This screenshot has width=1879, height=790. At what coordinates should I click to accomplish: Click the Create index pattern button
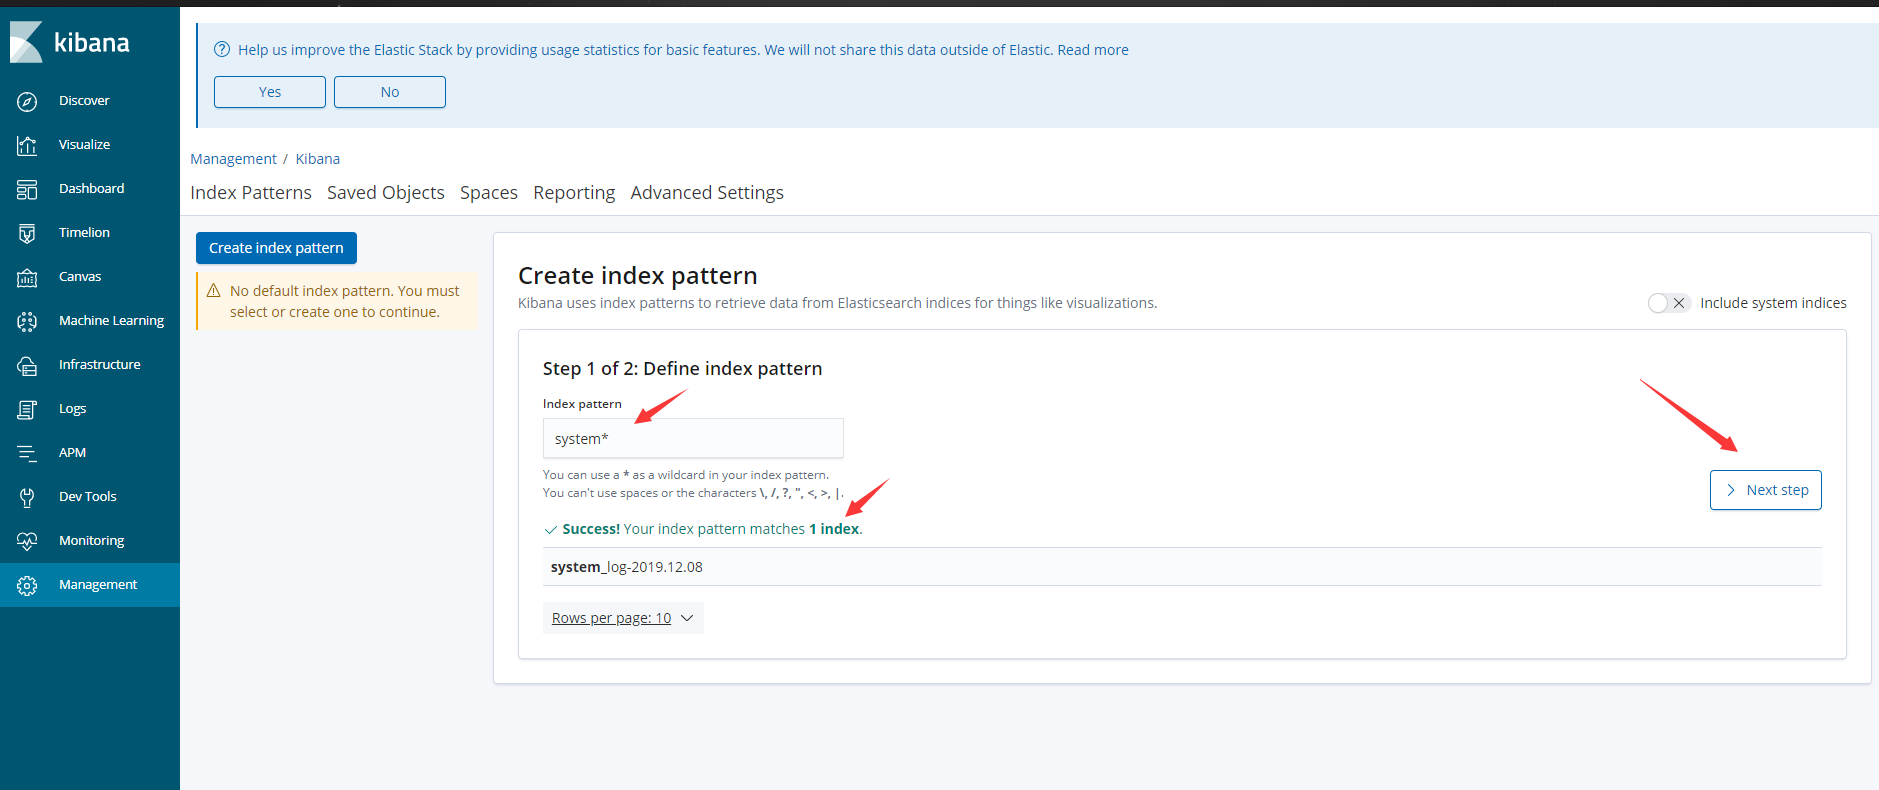276,248
